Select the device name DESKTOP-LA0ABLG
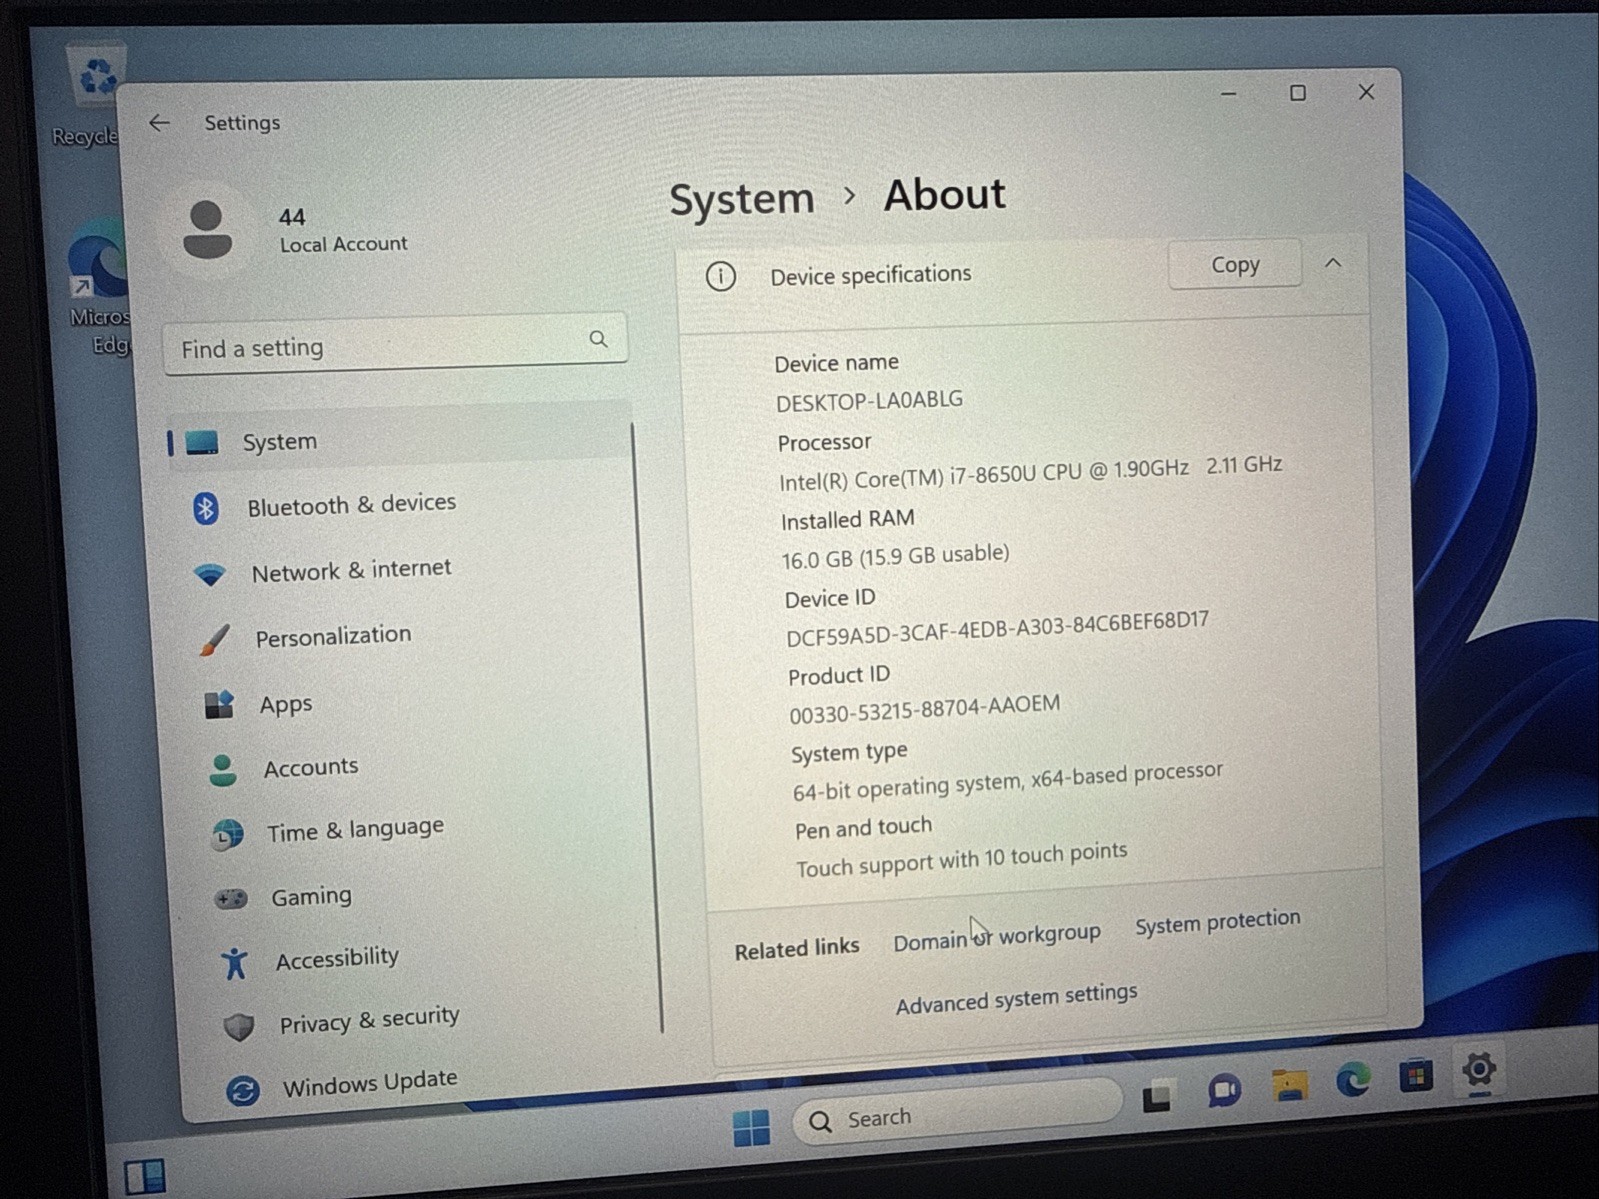This screenshot has height=1199, width=1599. [869, 401]
